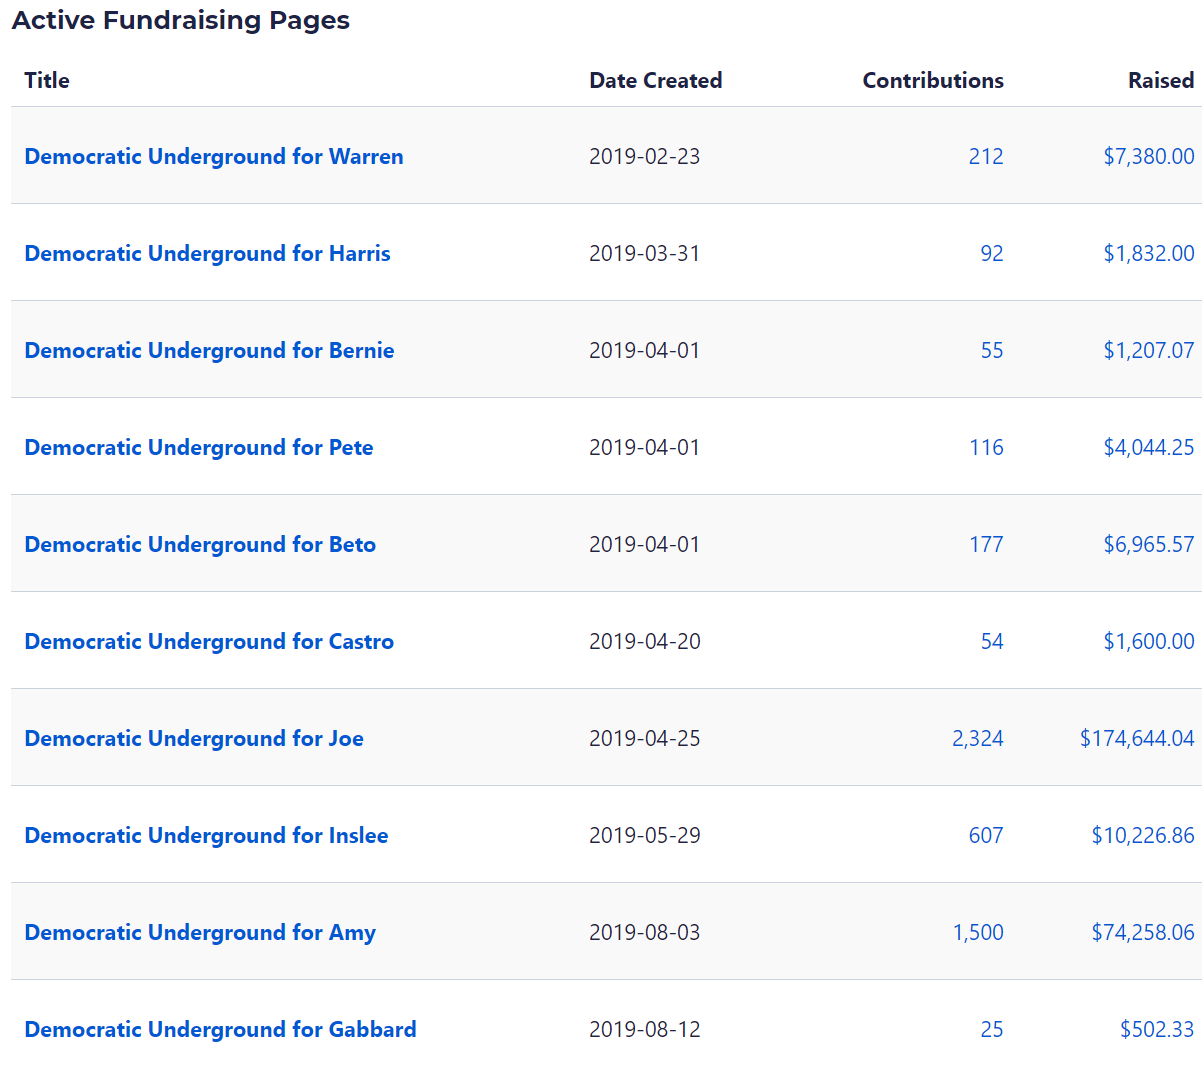Image resolution: width=1202 pixels, height=1071 pixels.
Task: Click the $174,644.04 raised amount
Action: tap(1136, 738)
